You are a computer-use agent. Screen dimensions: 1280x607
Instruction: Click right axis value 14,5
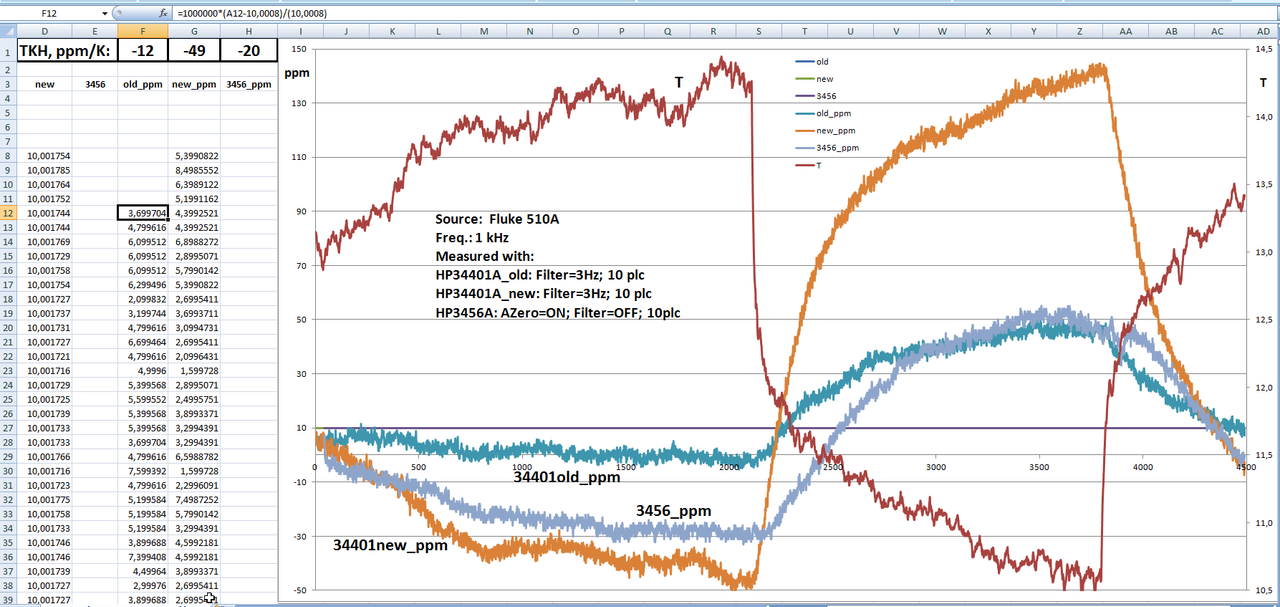(x=1264, y=48)
